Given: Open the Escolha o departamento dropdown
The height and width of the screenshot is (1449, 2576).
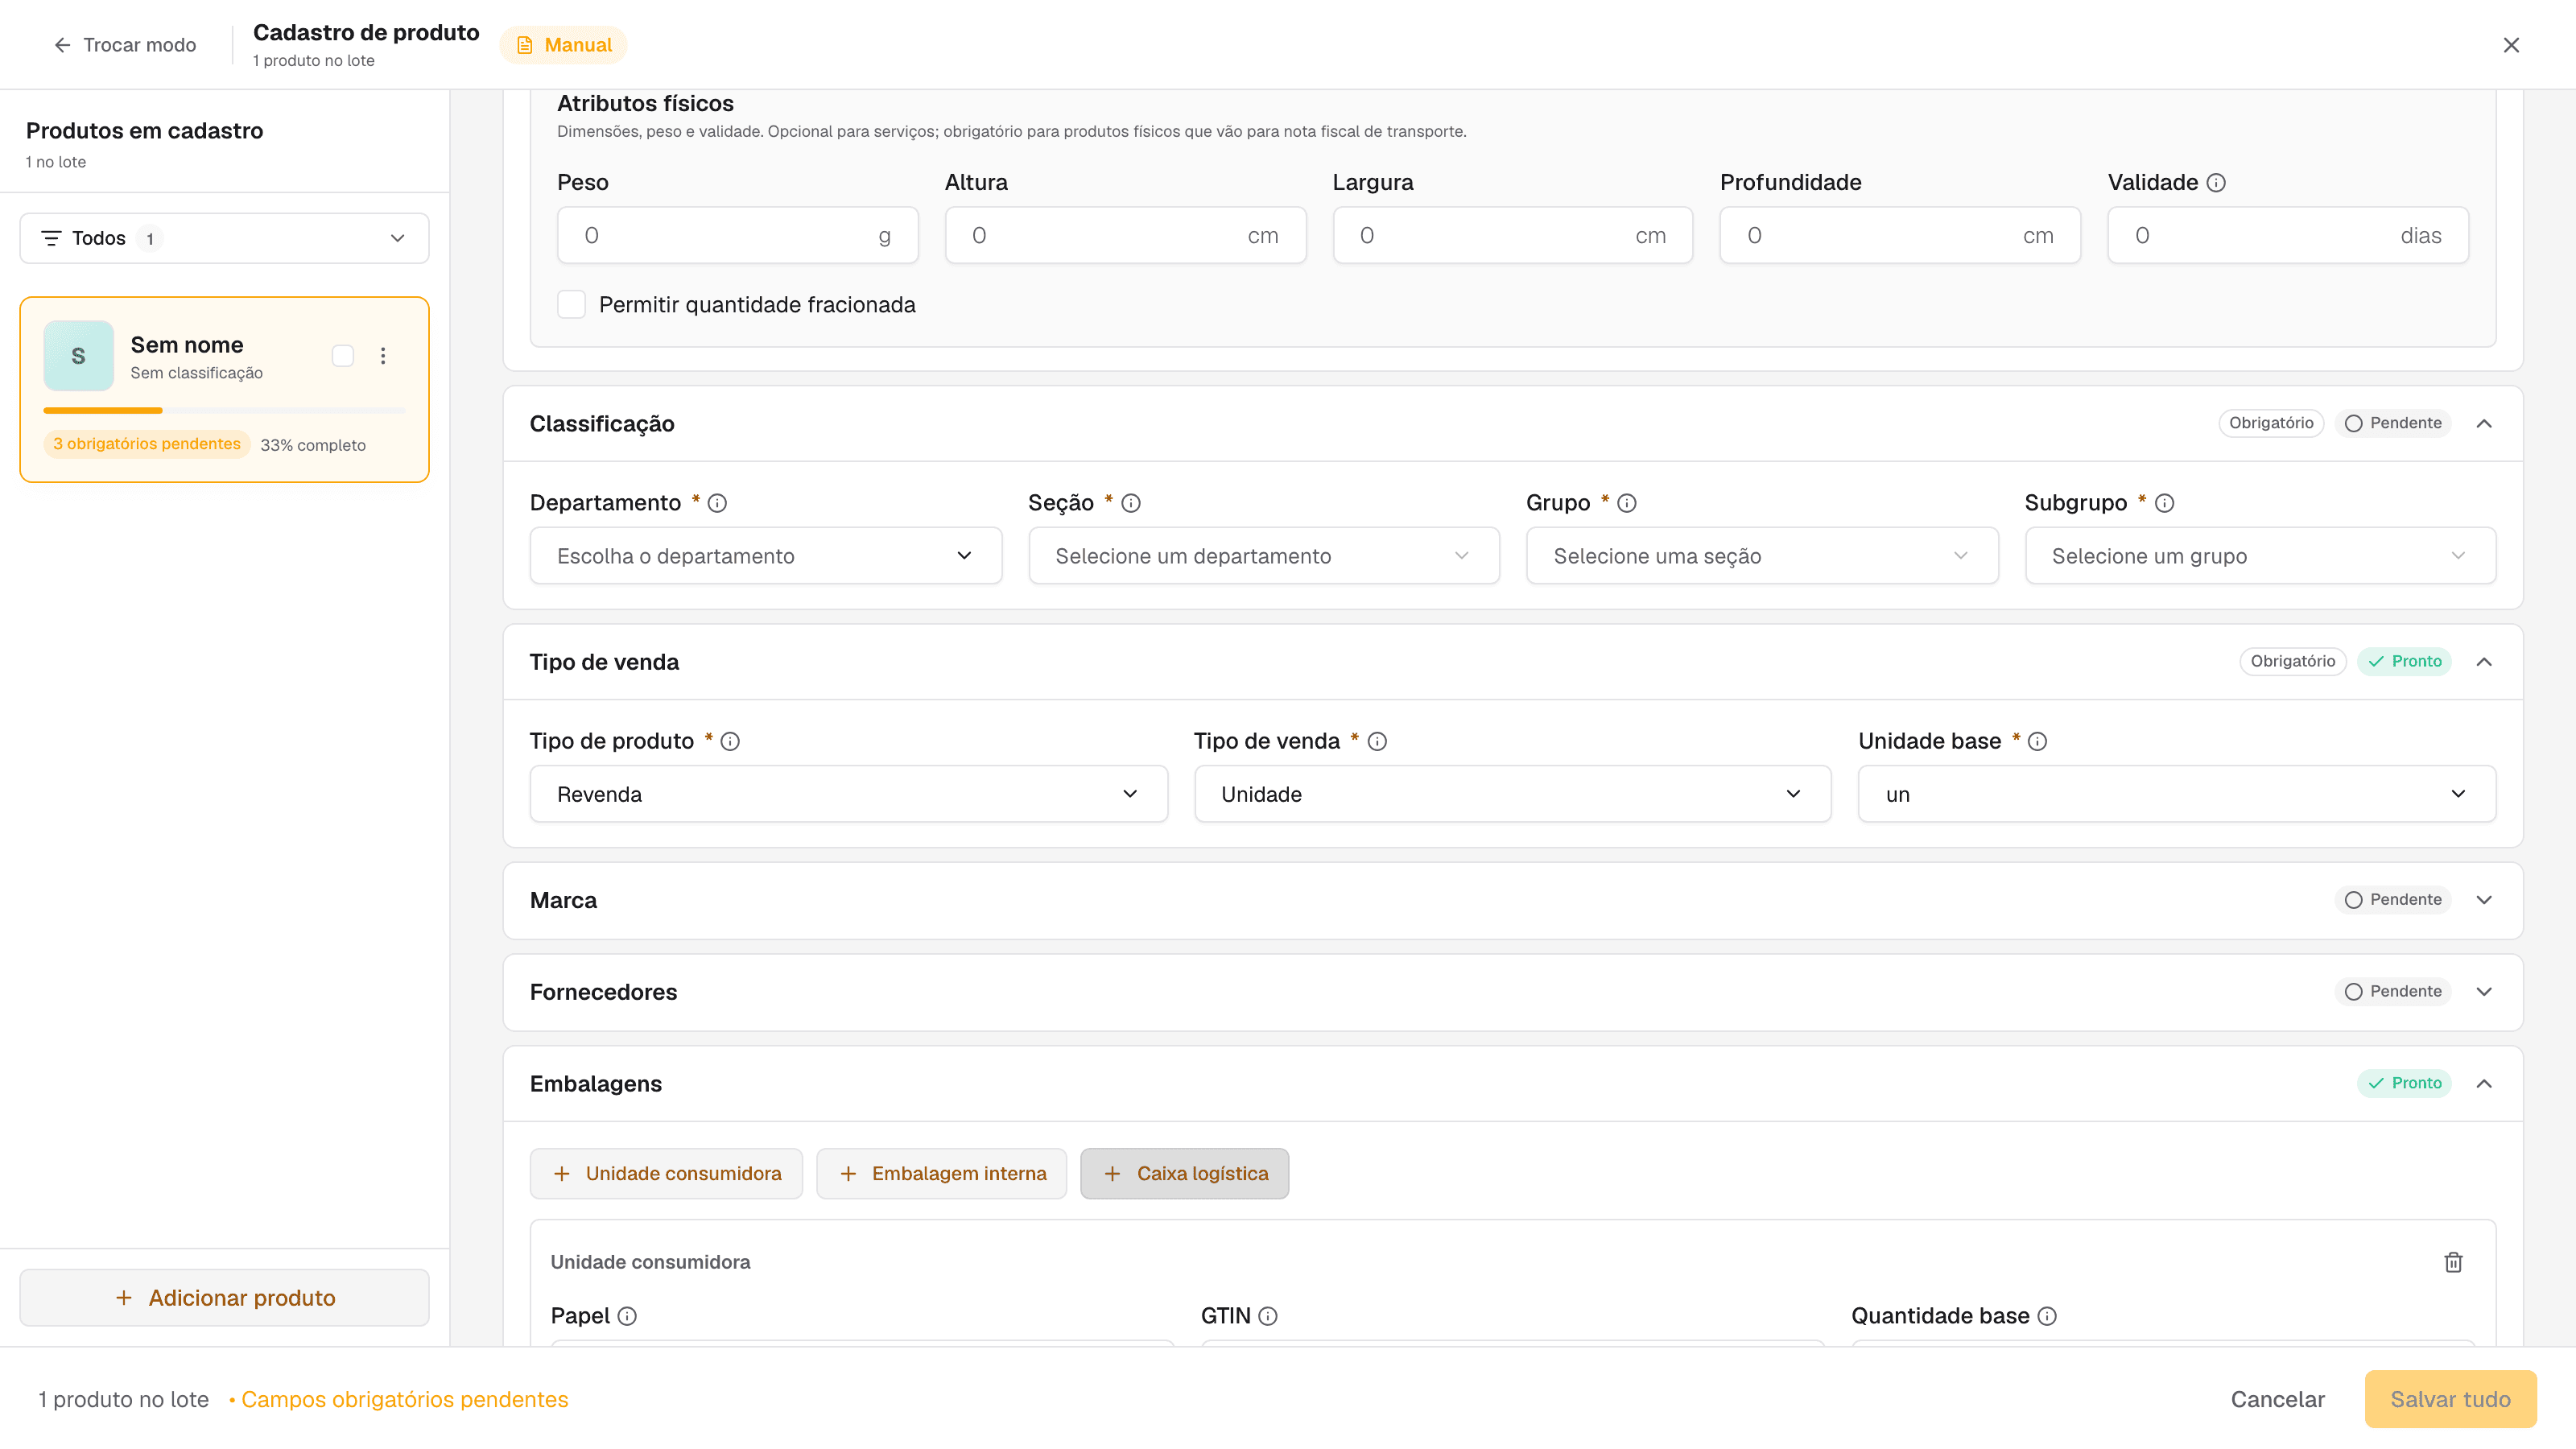Looking at the screenshot, I should pos(765,556).
